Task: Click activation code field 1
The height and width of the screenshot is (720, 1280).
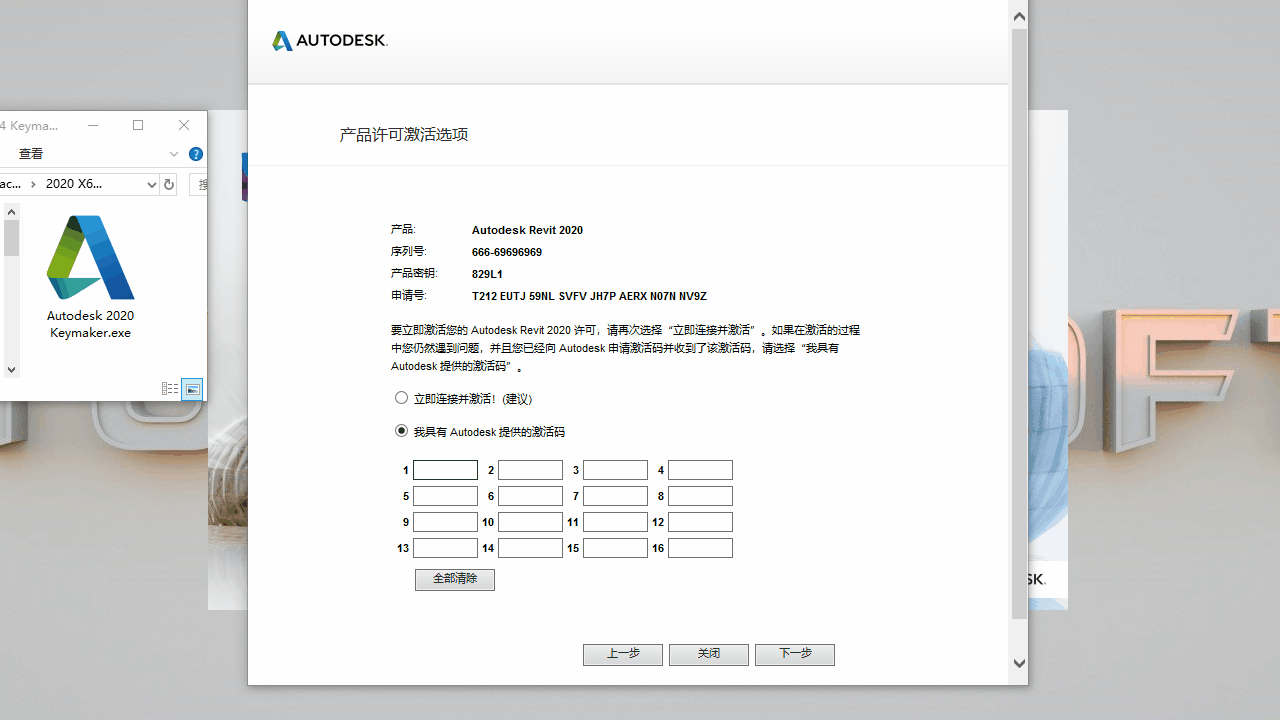Action: coord(446,470)
